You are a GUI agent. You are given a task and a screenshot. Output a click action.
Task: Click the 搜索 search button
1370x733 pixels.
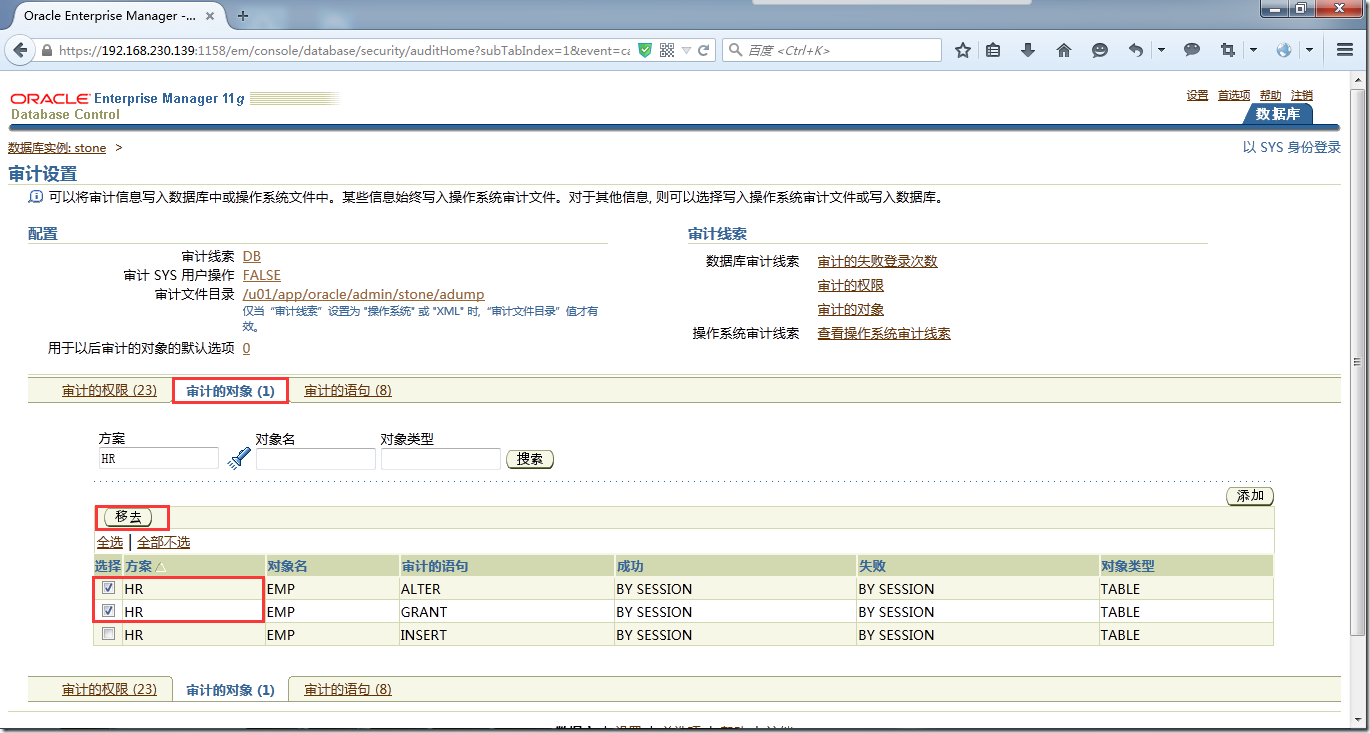530,459
